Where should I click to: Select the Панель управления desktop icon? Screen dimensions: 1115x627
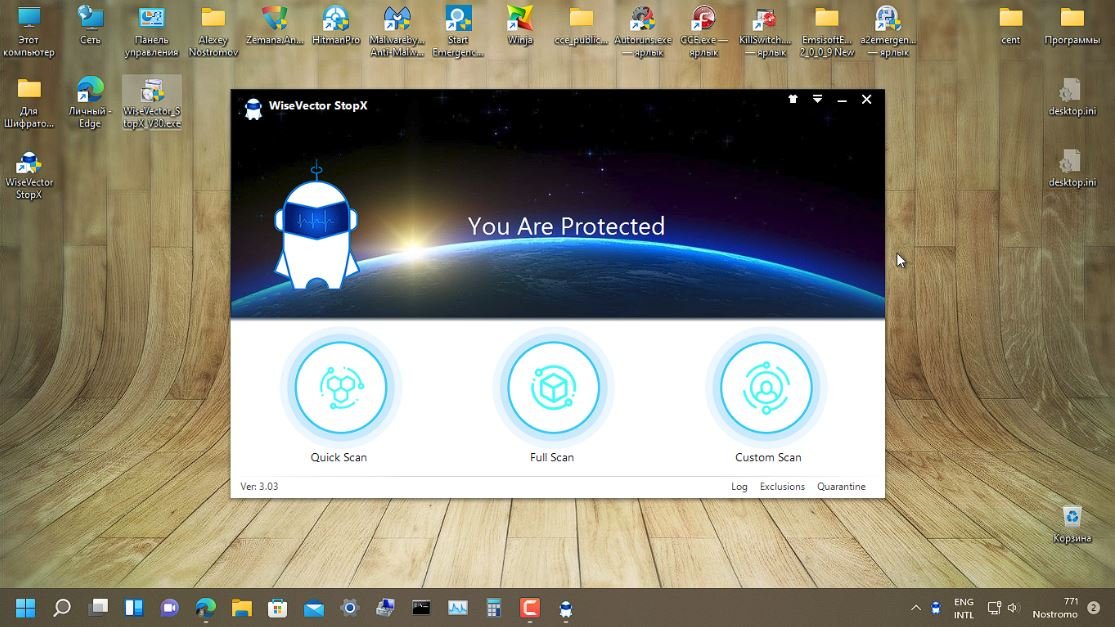151,31
